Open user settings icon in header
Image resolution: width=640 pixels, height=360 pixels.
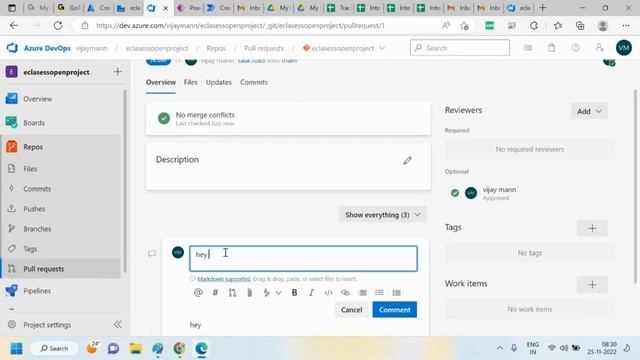pos(599,48)
